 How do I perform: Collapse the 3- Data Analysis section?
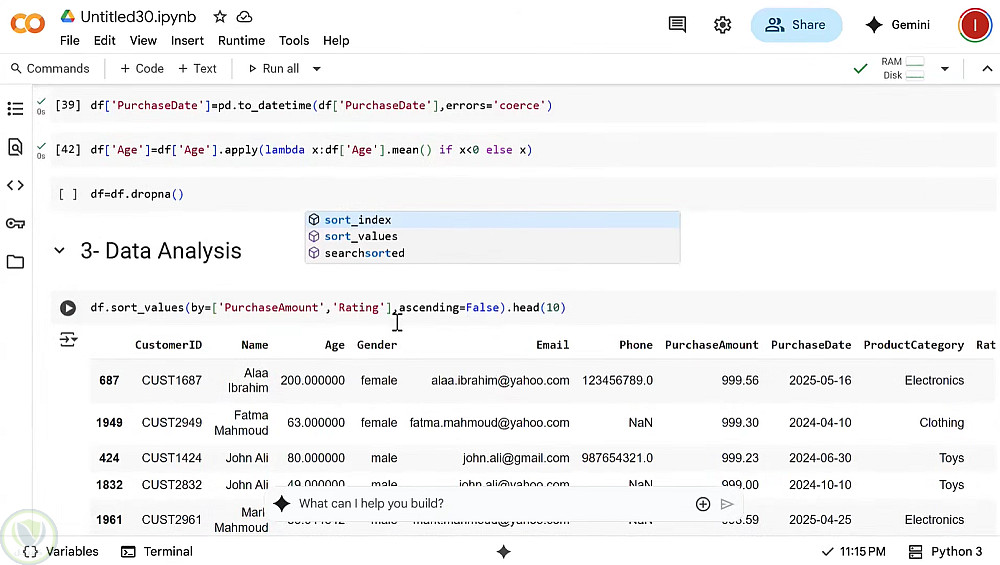[59, 251]
